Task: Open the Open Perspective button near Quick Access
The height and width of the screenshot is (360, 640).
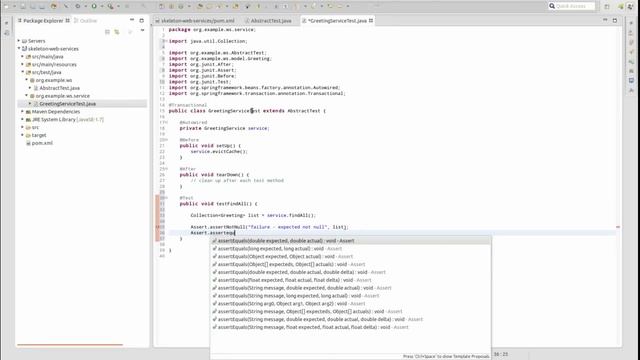Action: click(607, 6)
